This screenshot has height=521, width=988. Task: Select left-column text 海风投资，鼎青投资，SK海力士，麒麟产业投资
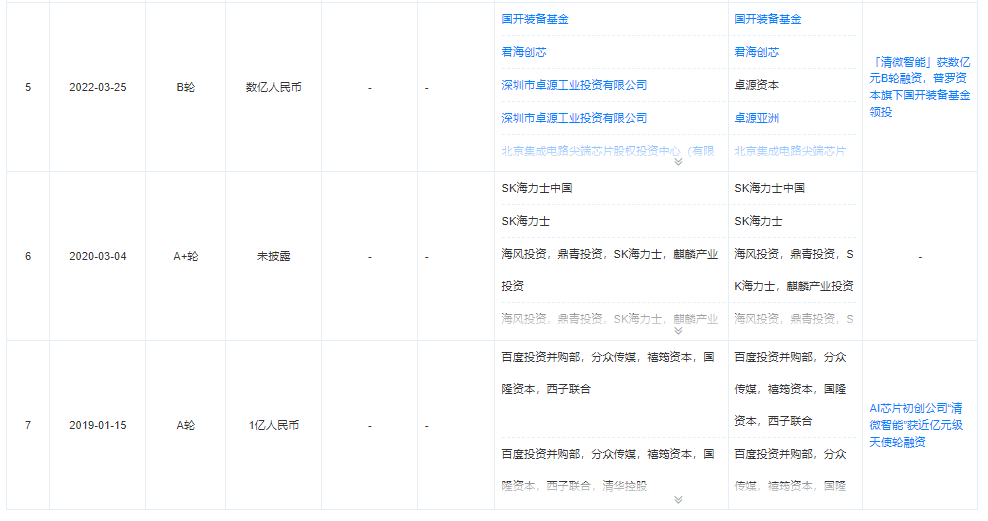coord(609,270)
